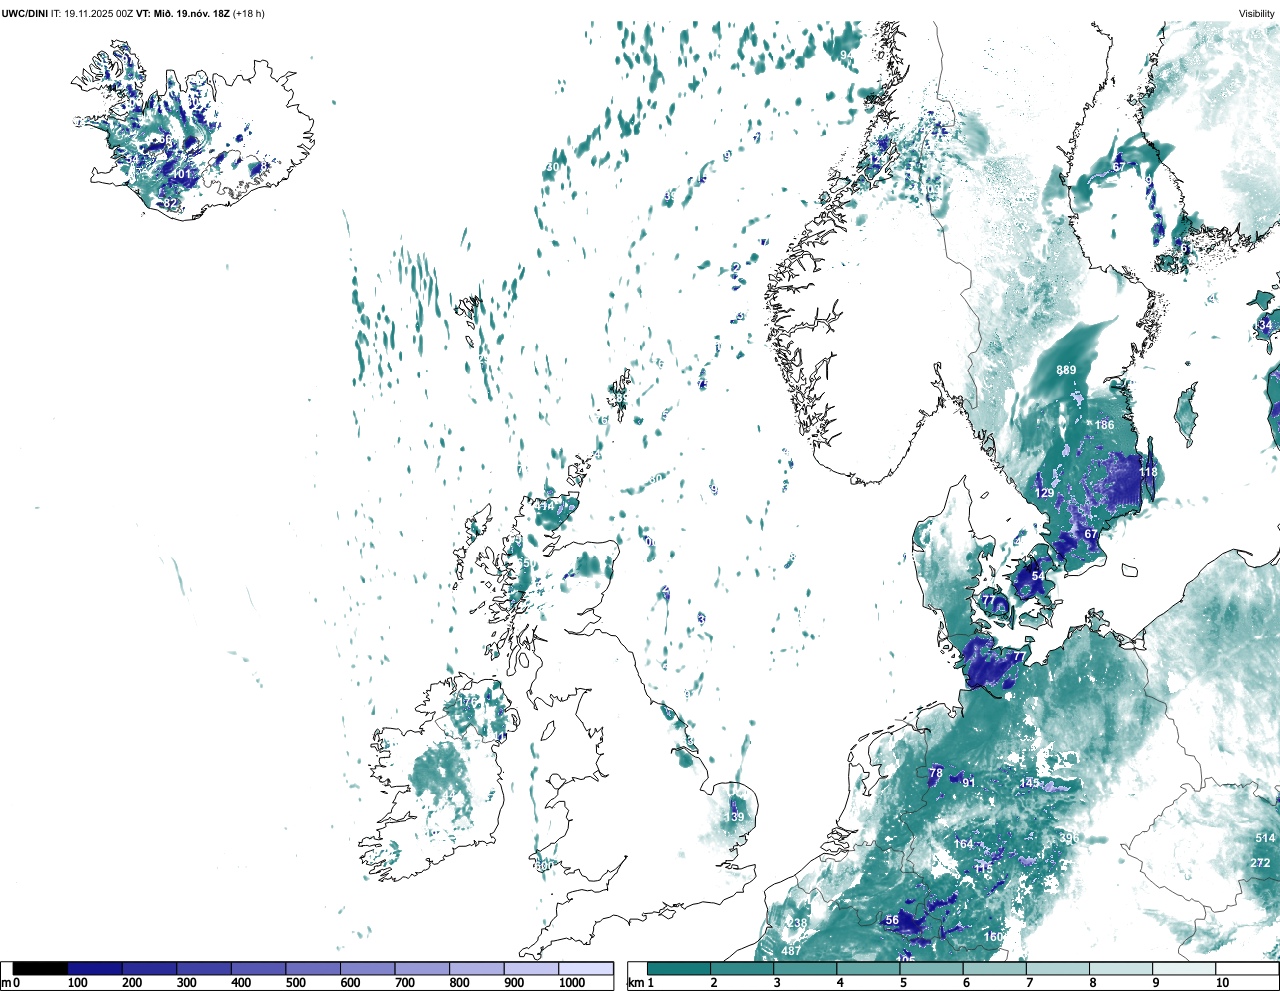The height and width of the screenshot is (991, 1280).
Task: Click the '200' tick on meter legend
Action: (132, 983)
